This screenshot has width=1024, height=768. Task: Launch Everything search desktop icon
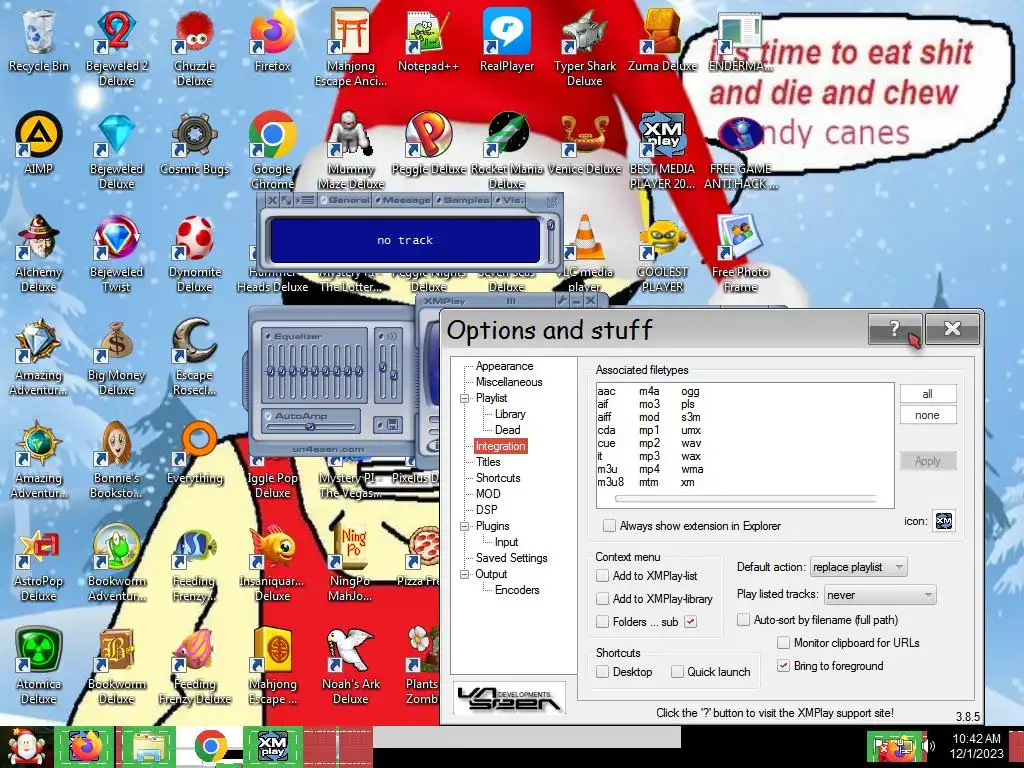pos(194,453)
